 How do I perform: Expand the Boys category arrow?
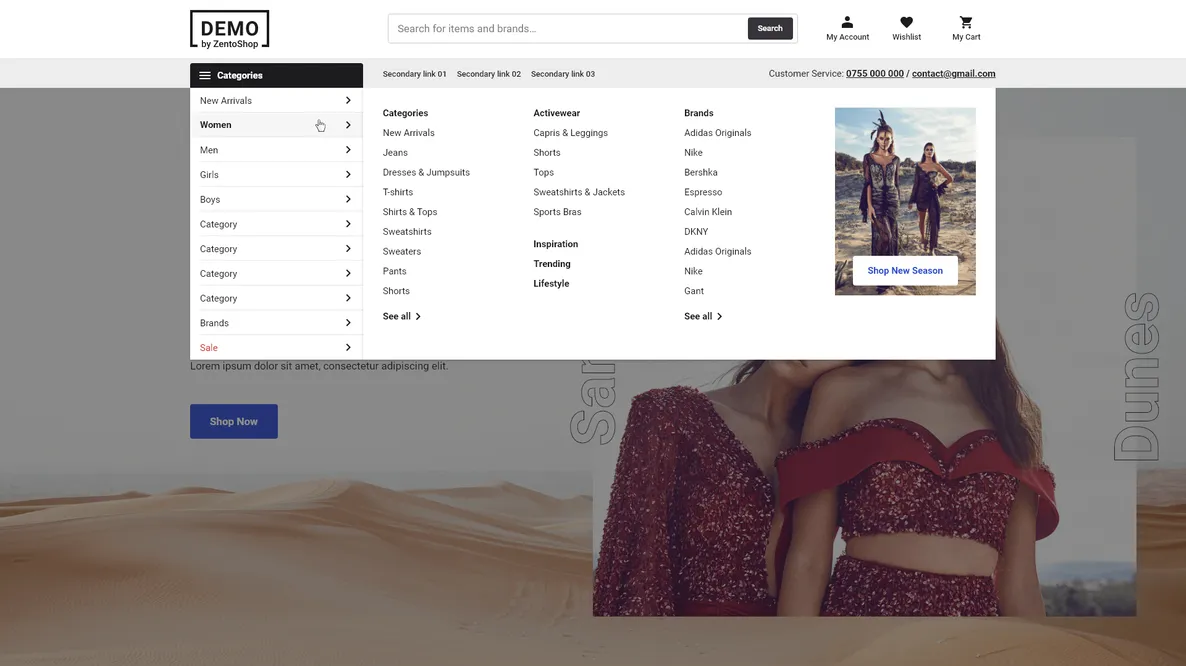(x=348, y=200)
